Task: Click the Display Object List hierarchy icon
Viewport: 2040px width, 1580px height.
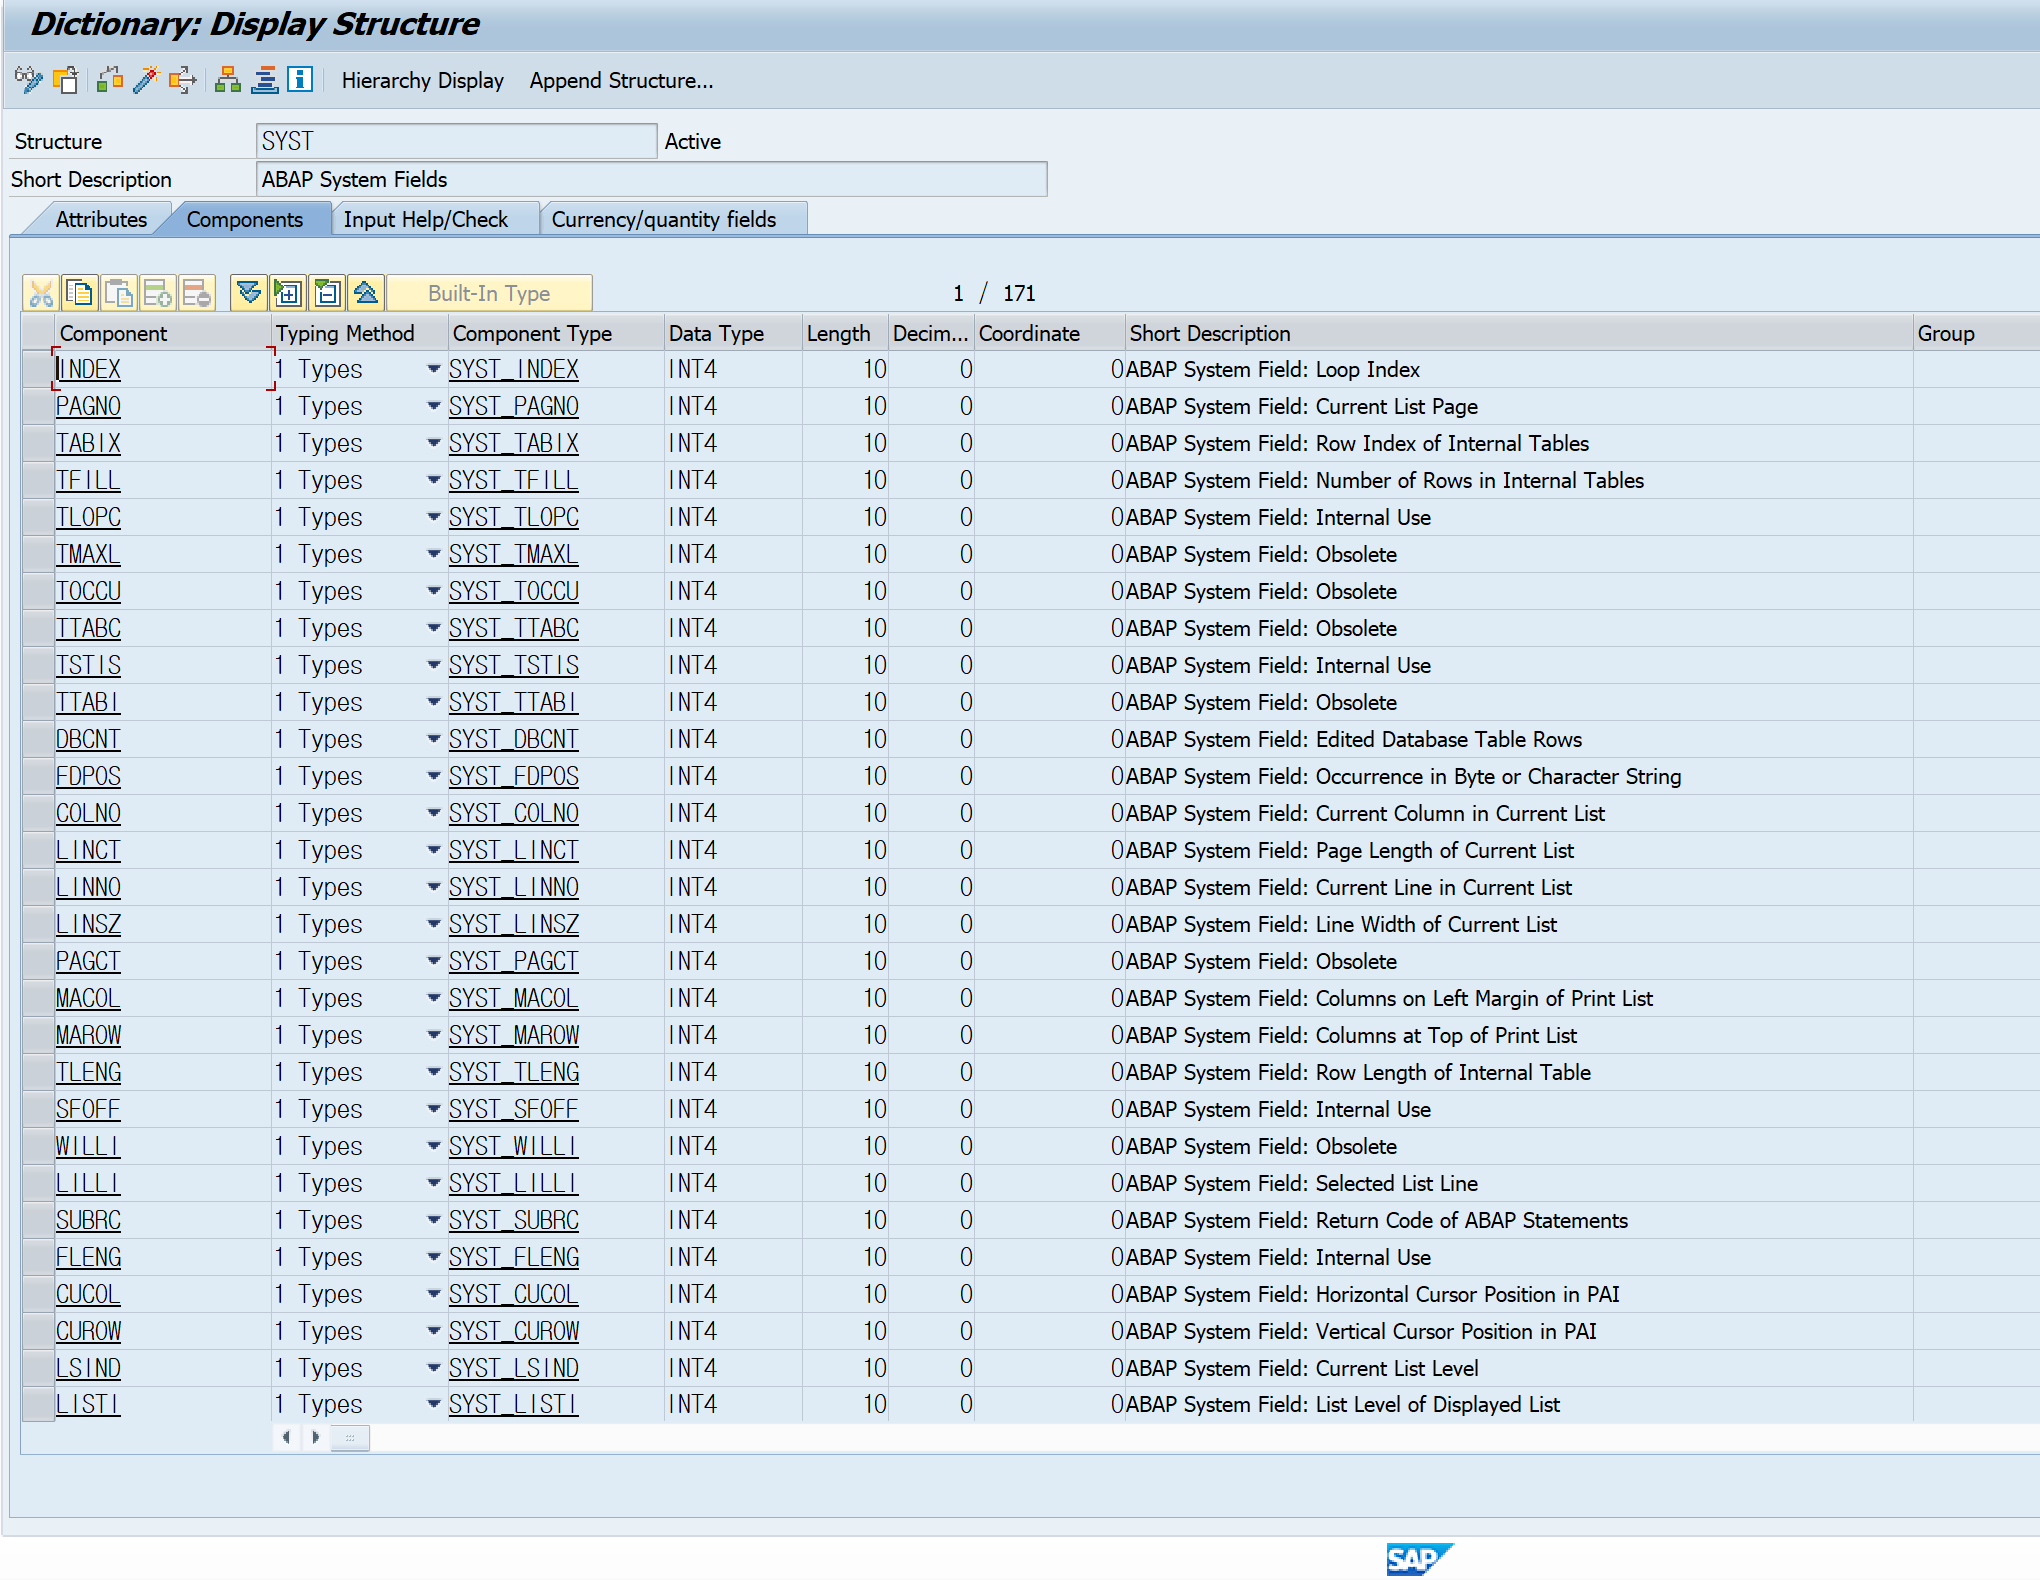Action: tap(228, 80)
